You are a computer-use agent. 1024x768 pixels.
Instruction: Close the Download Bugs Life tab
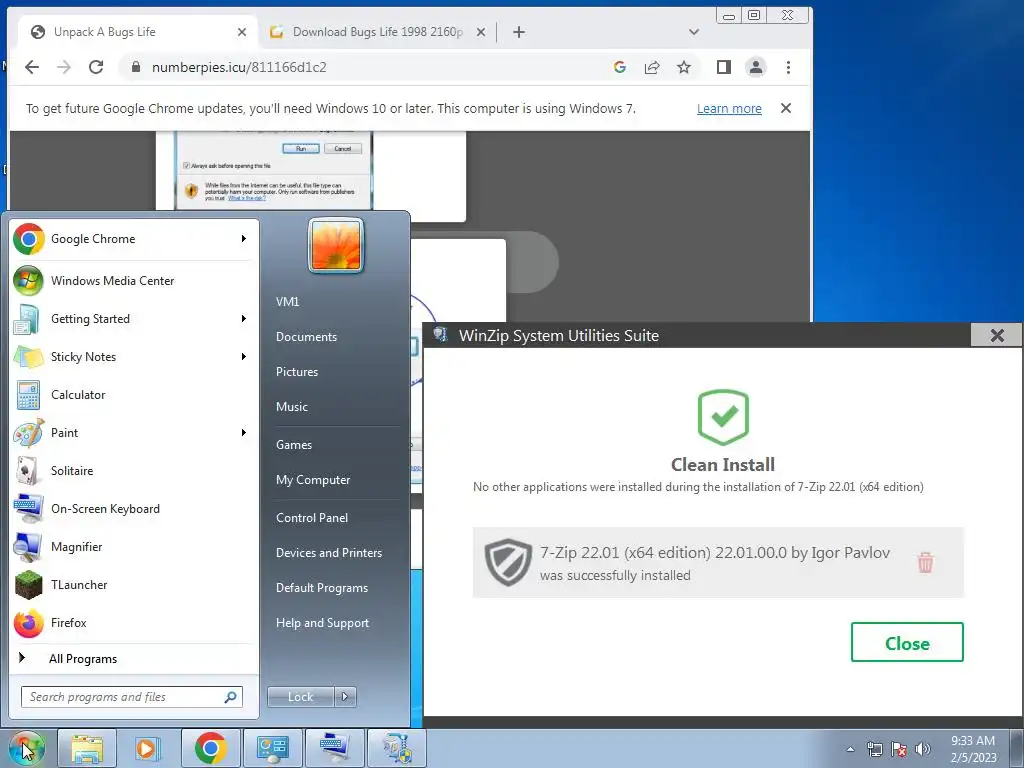481,32
